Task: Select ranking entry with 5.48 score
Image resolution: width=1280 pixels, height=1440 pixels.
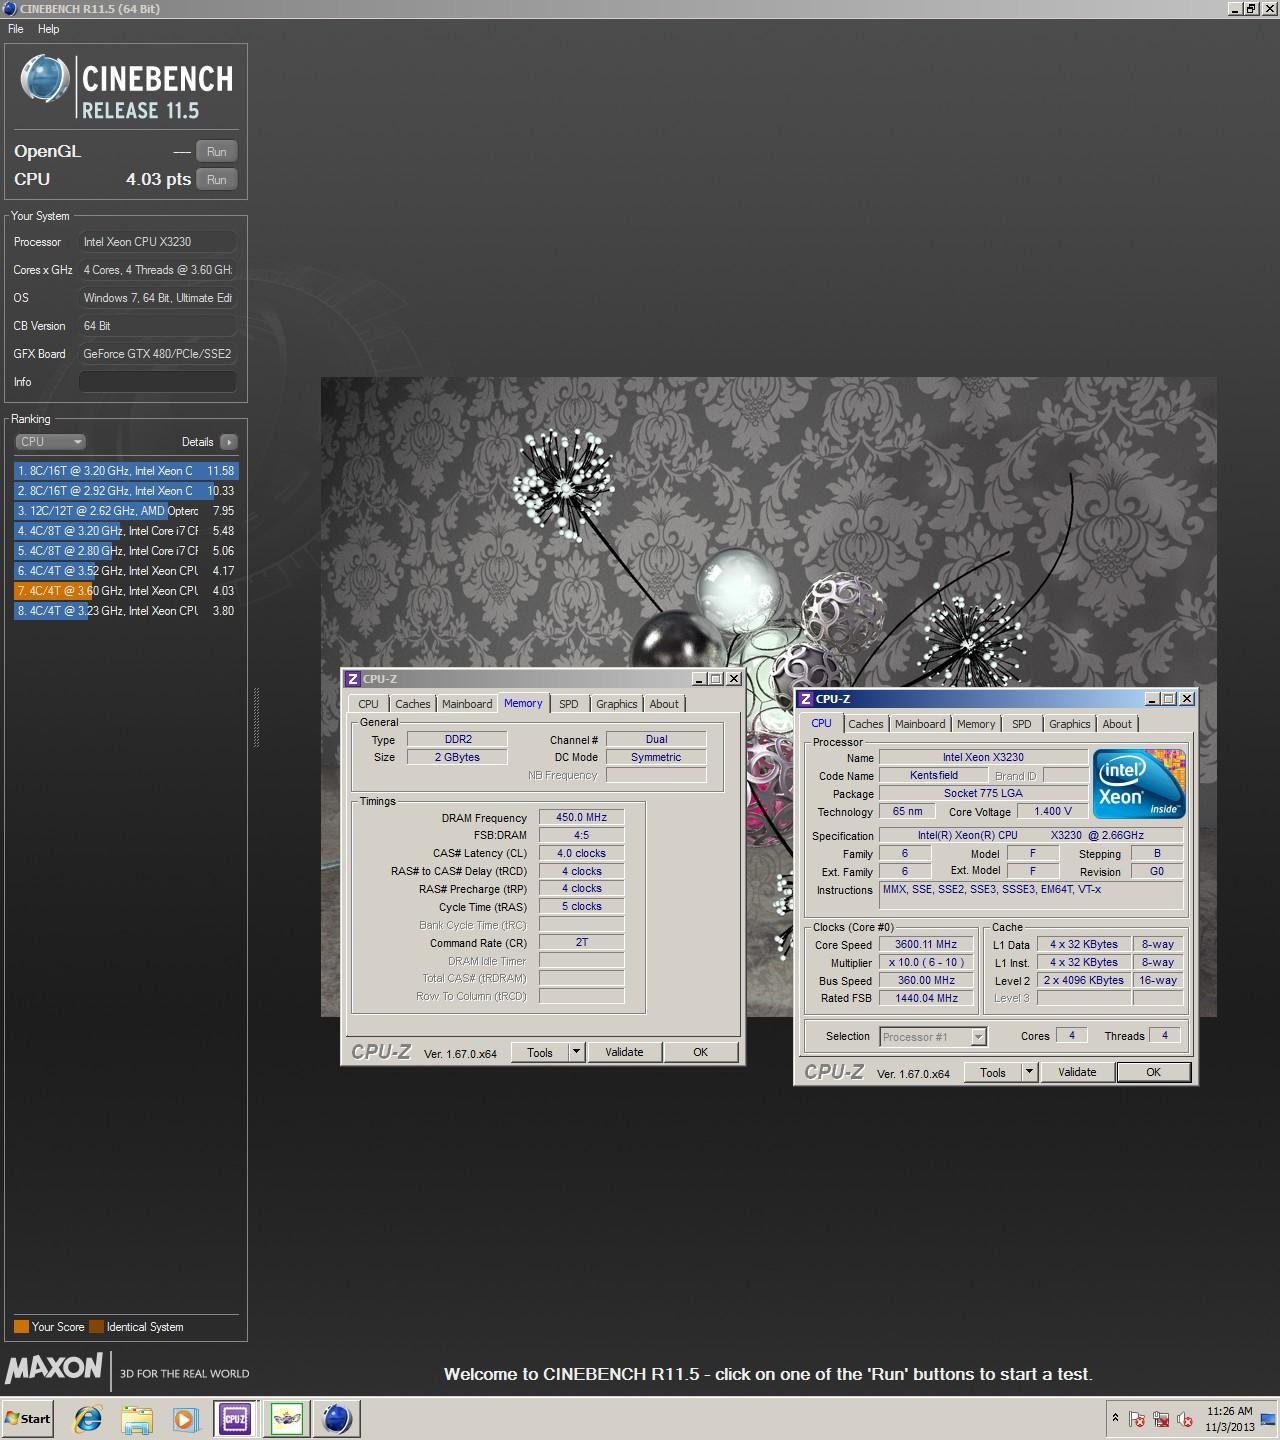Action: click(x=126, y=531)
